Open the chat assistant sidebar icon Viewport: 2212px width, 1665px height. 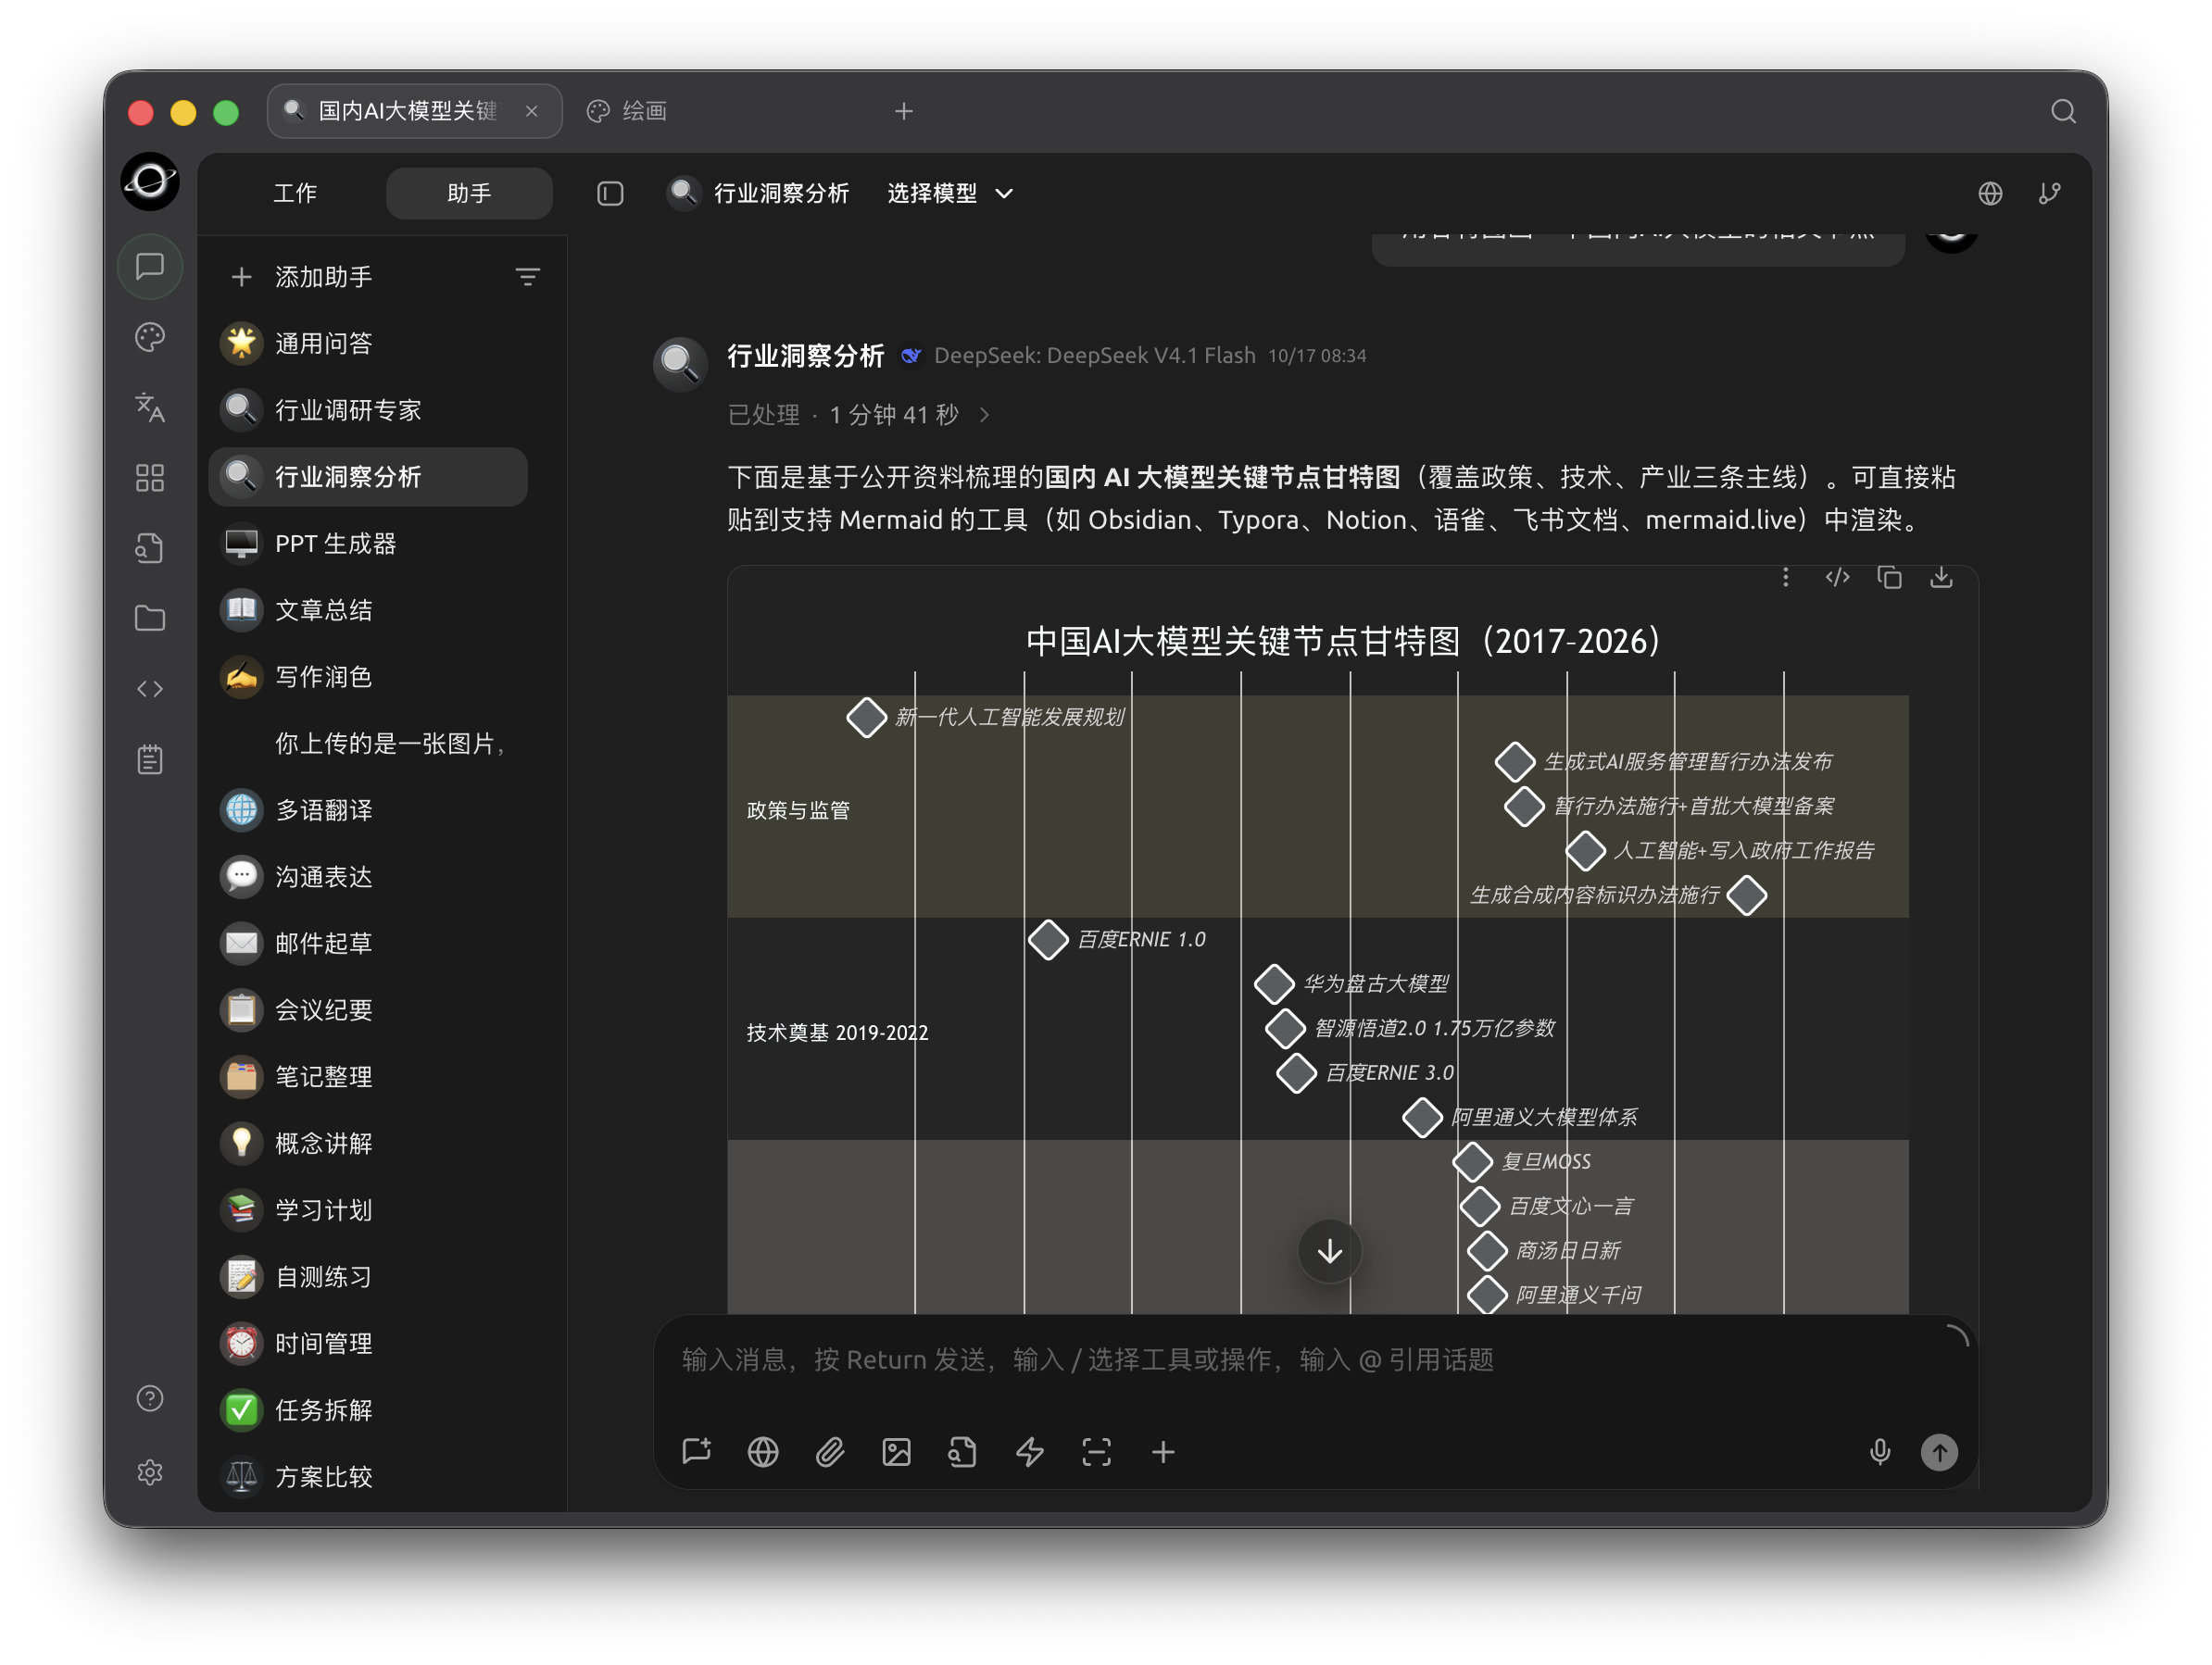point(150,267)
